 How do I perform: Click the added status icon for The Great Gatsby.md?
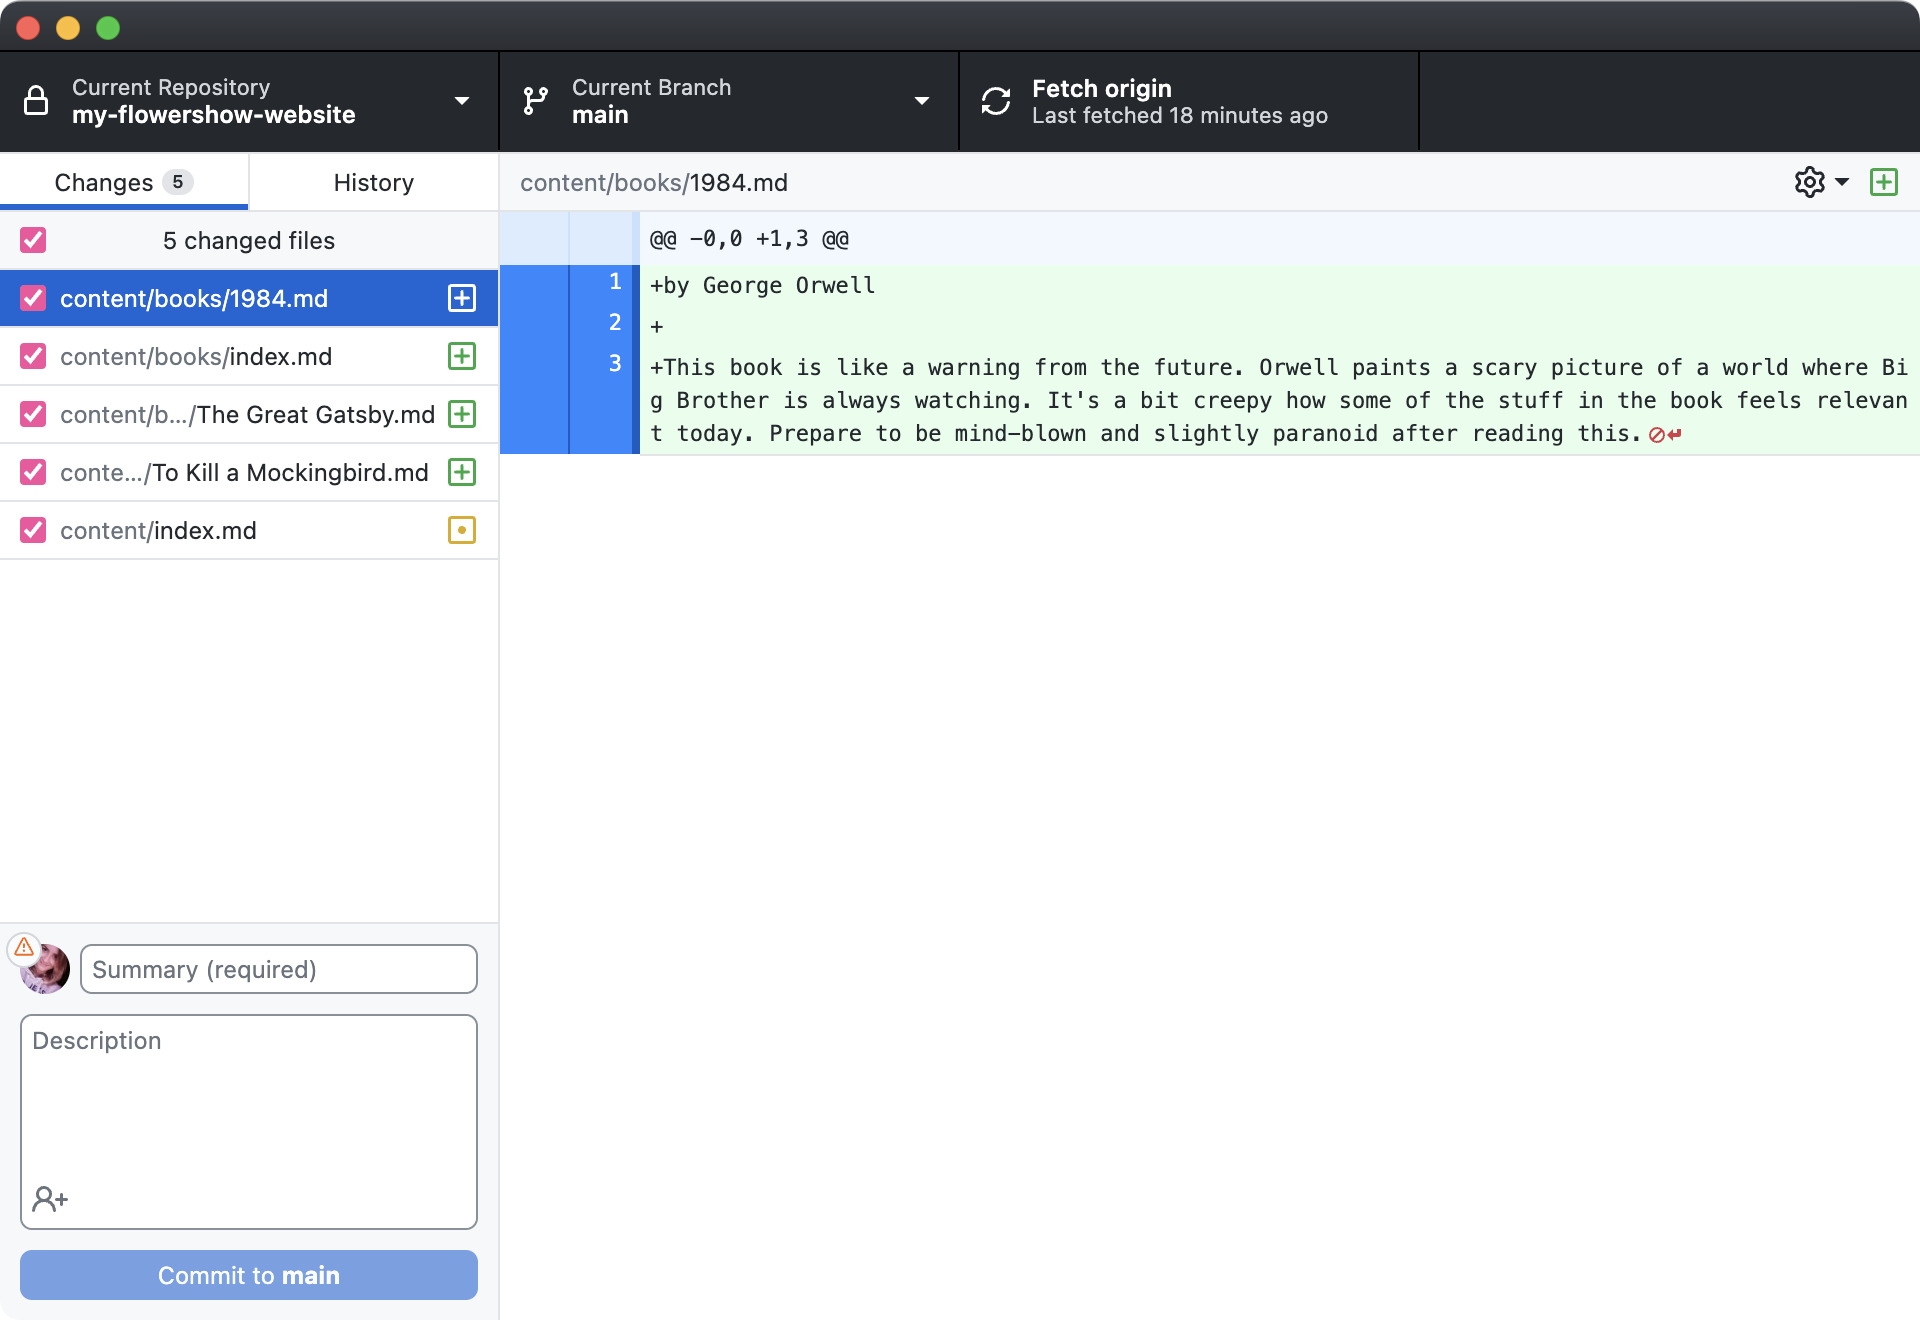tap(462, 414)
